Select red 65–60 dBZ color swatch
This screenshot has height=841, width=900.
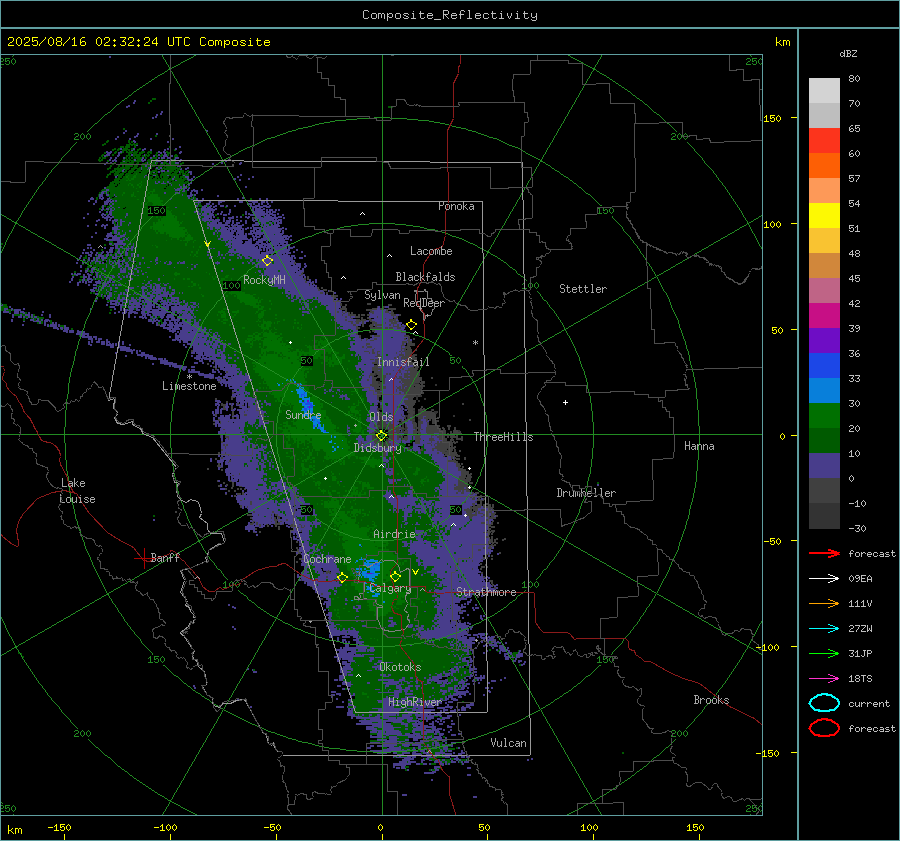pyautogui.click(x=824, y=141)
